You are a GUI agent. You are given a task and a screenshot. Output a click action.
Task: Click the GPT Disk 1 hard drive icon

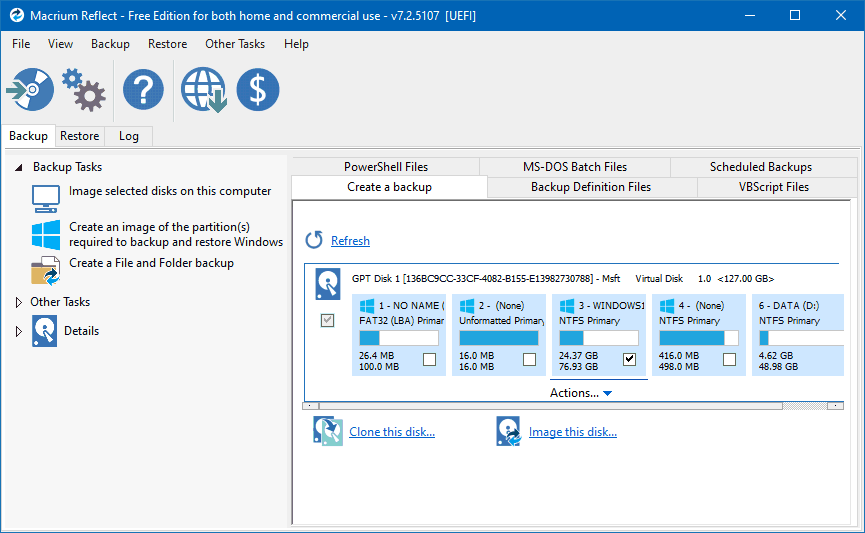[x=328, y=284]
